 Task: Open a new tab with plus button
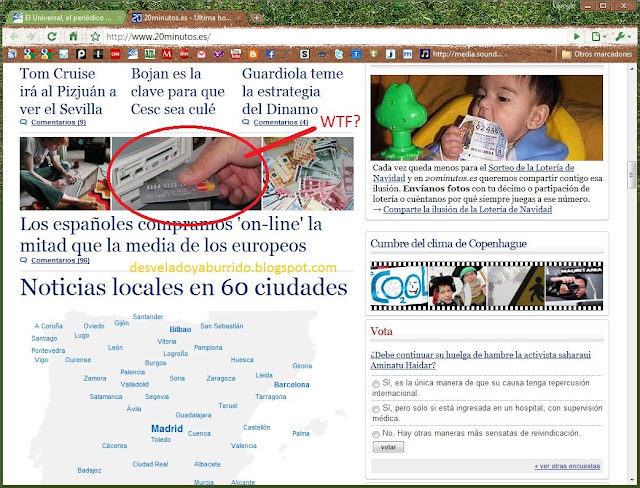click(256, 18)
